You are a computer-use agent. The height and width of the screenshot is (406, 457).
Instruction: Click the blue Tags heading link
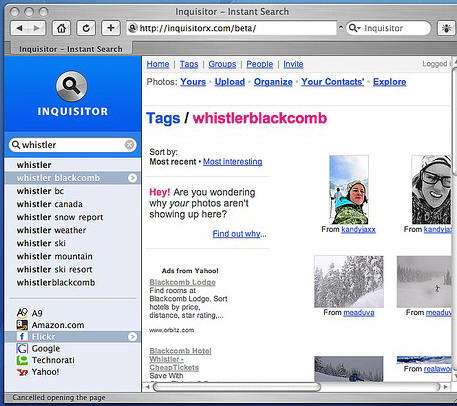pyautogui.click(x=163, y=118)
